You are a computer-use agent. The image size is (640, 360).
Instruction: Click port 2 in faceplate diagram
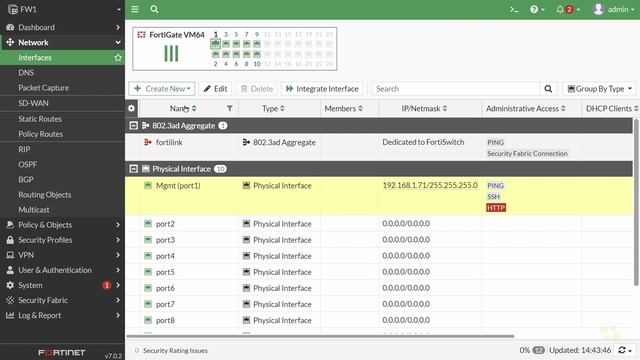[216, 54]
